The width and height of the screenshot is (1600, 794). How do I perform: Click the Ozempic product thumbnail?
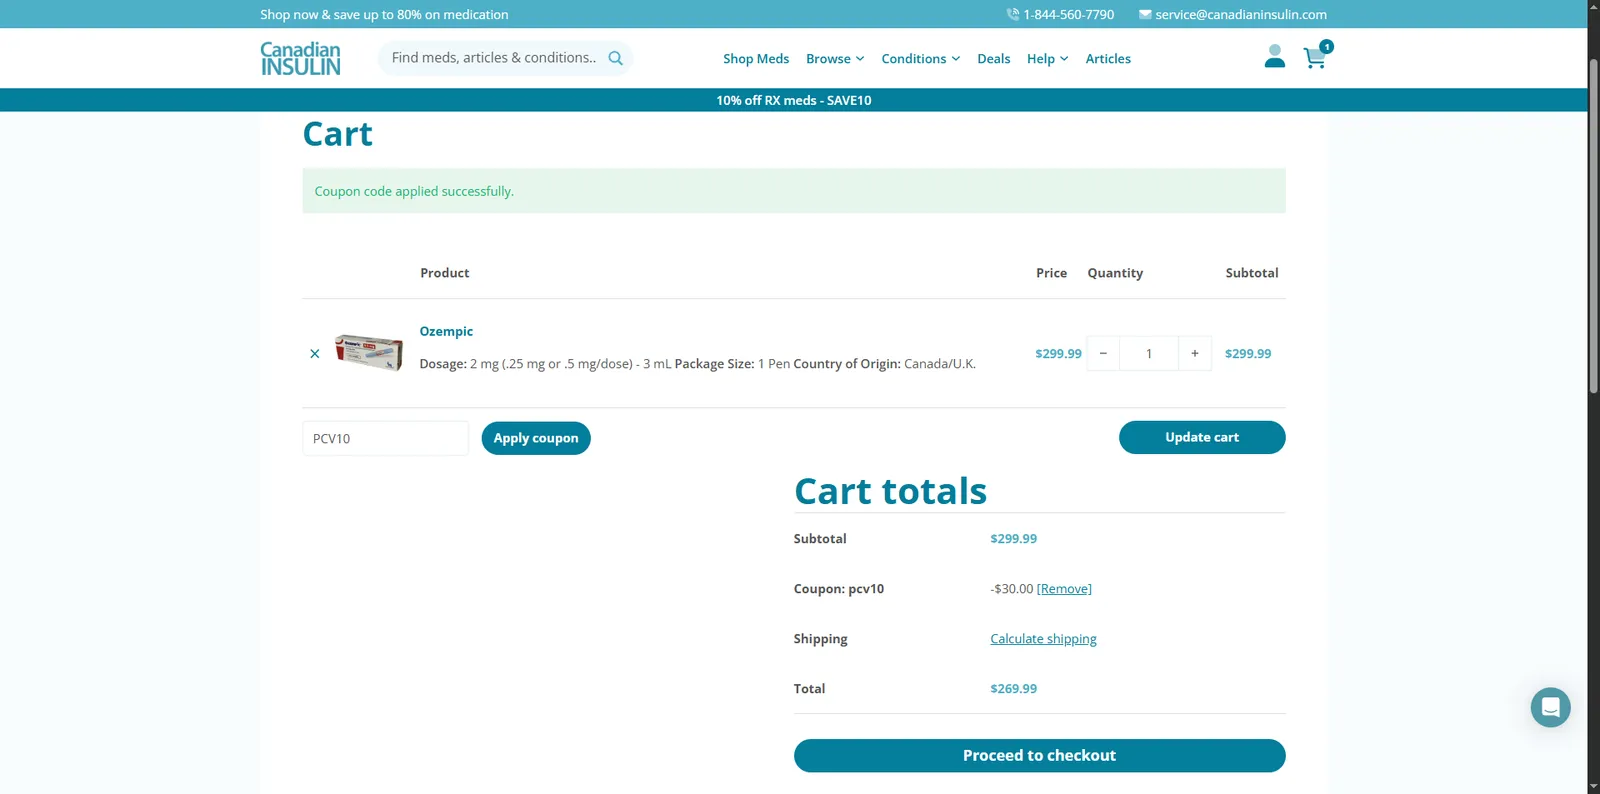point(369,352)
